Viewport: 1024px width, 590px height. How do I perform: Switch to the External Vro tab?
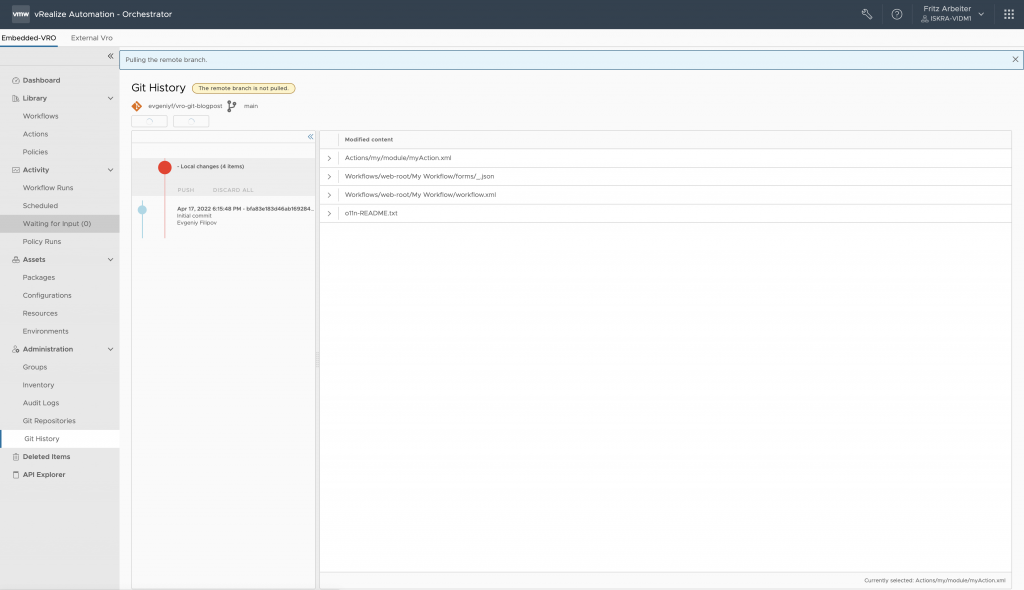pos(92,38)
